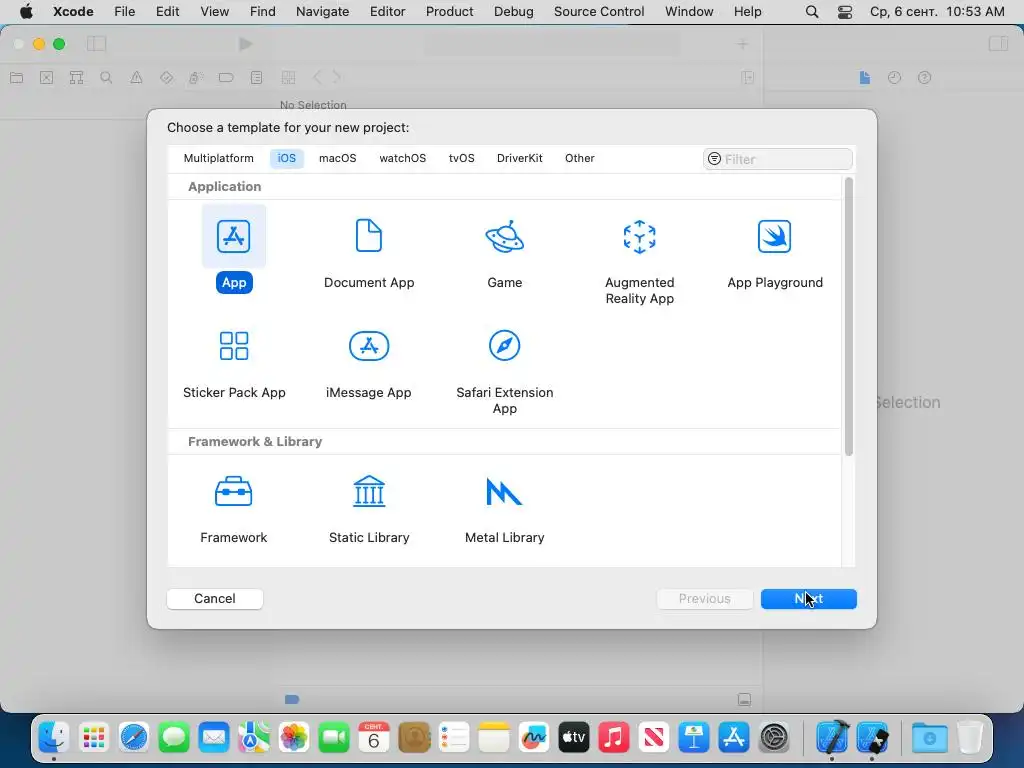The height and width of the screenshot is (768, 1024).
Task: Open the Navigate menu
Action: pos(323,12)
